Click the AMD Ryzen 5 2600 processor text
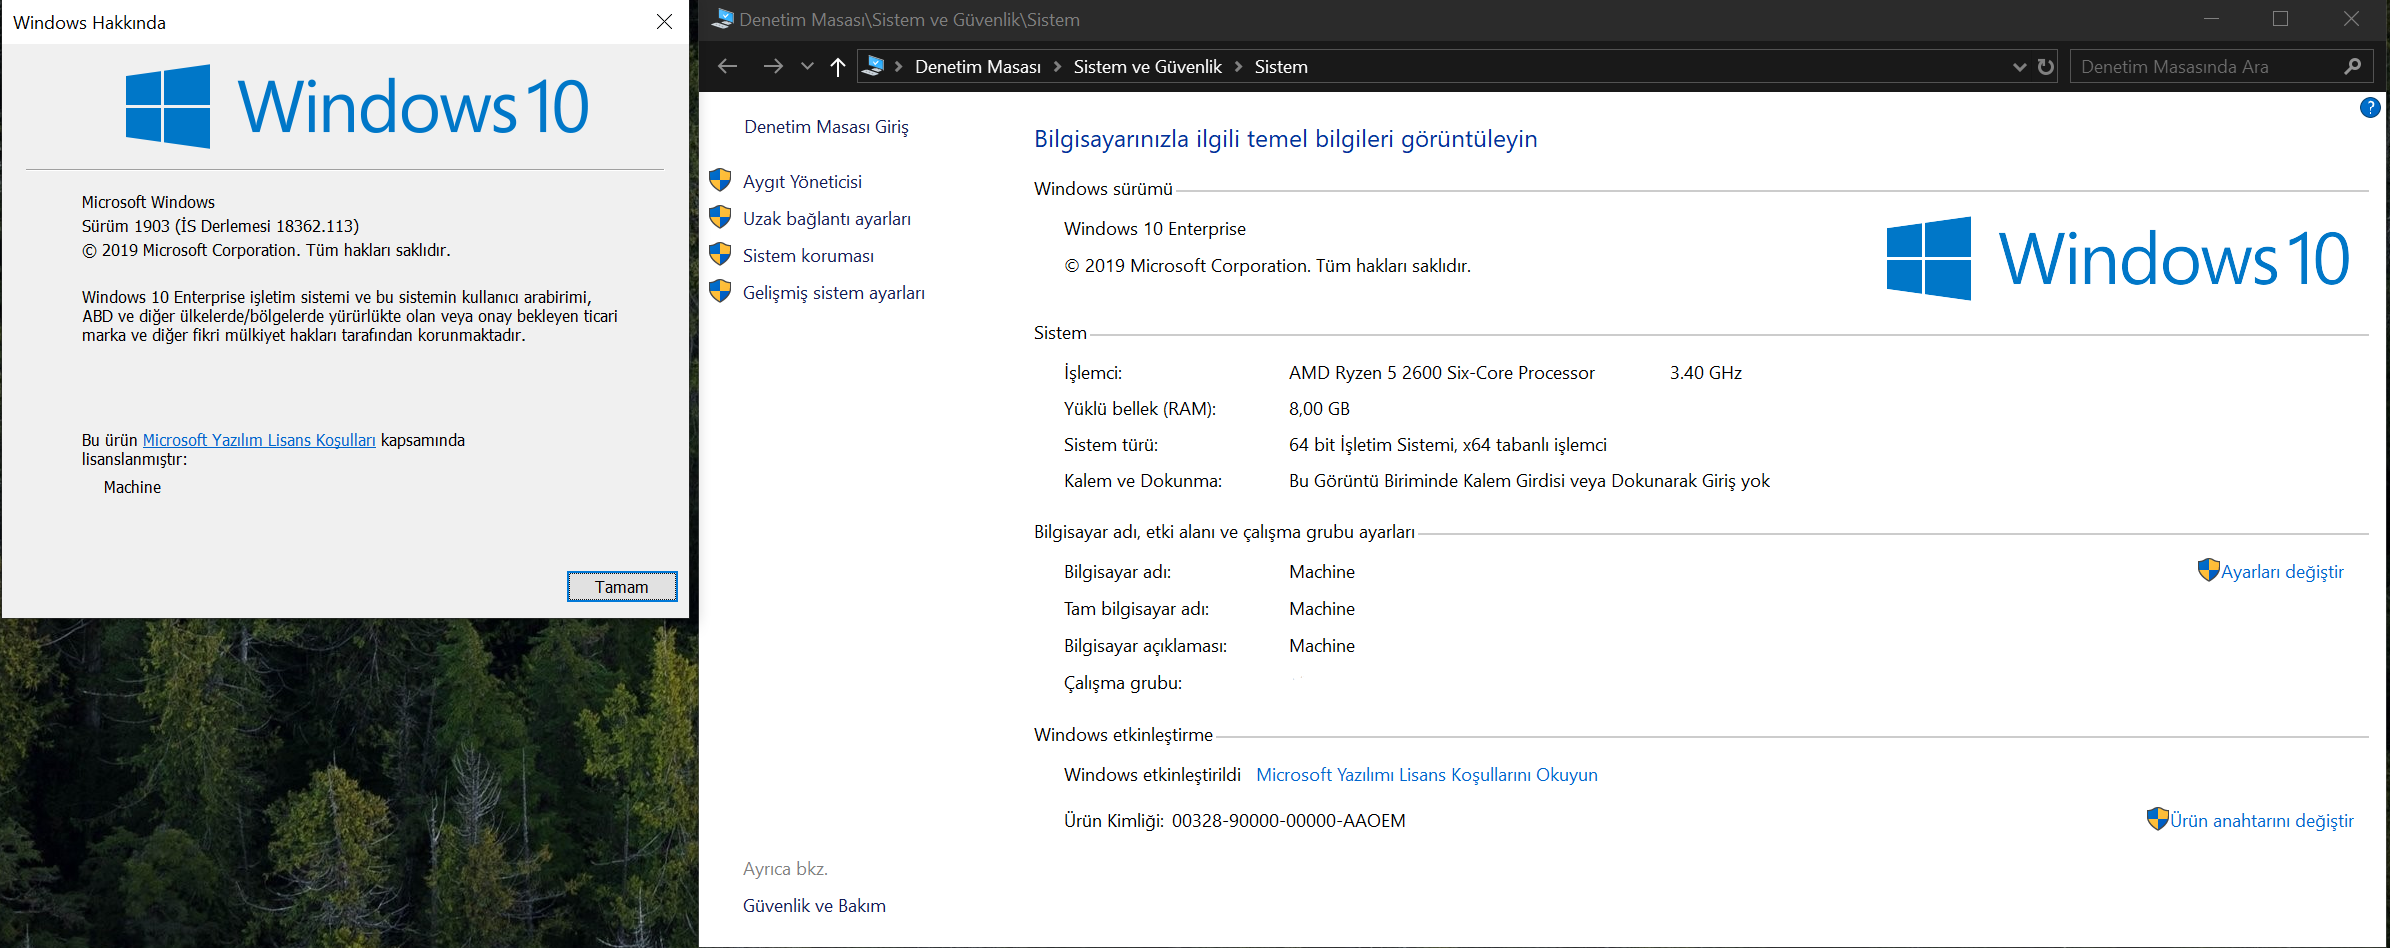Screen dimensions: 2390x948 pos(1441,373)
